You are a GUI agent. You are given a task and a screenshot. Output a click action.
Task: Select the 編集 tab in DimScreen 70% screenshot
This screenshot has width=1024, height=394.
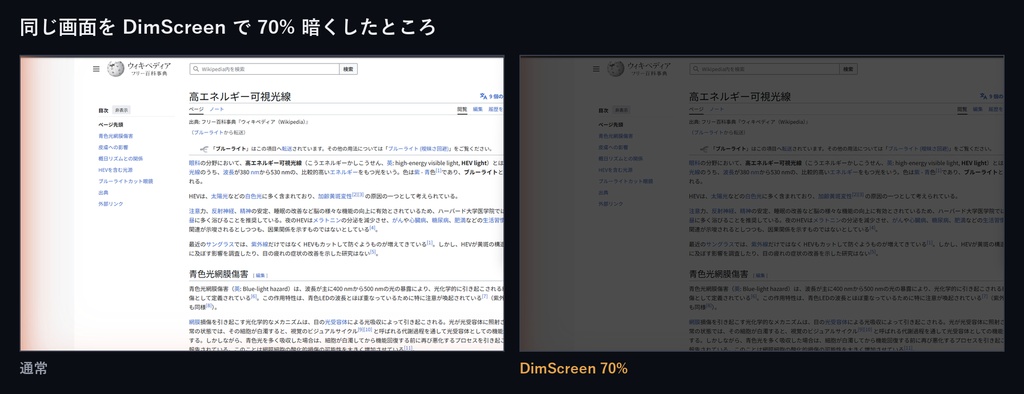pyautogui.click(x=978, y=109)
